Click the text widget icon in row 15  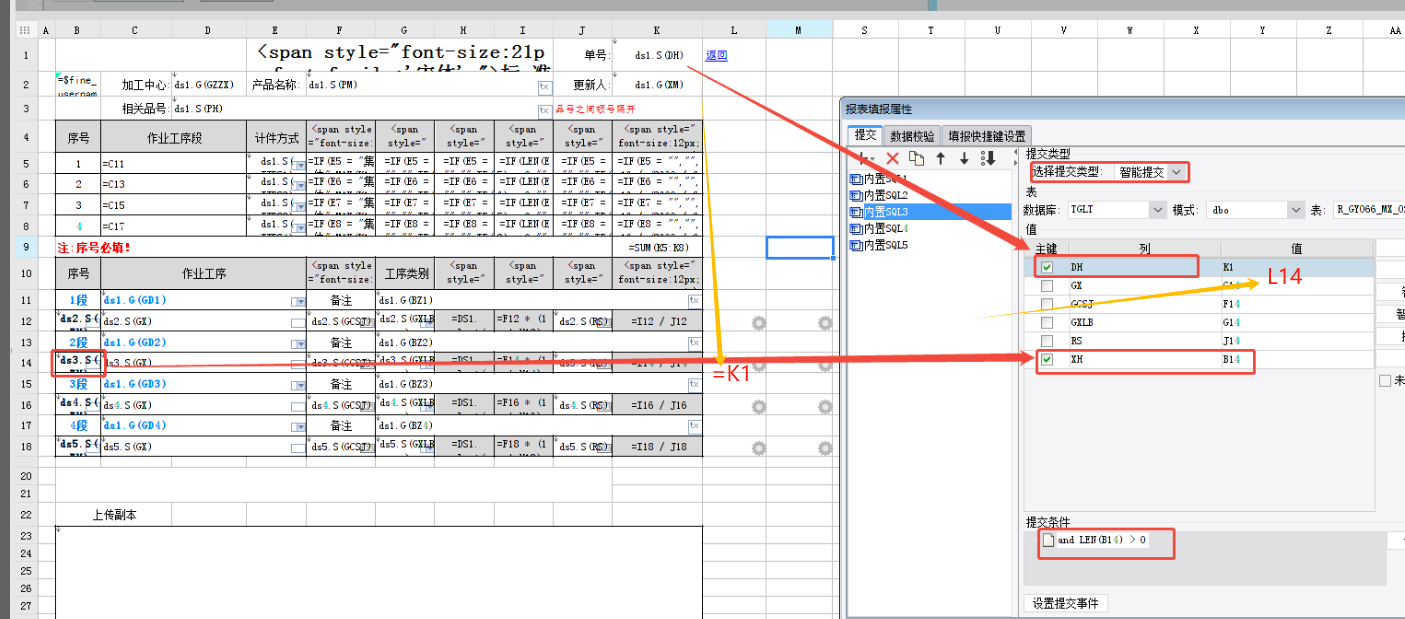[694, 384]
